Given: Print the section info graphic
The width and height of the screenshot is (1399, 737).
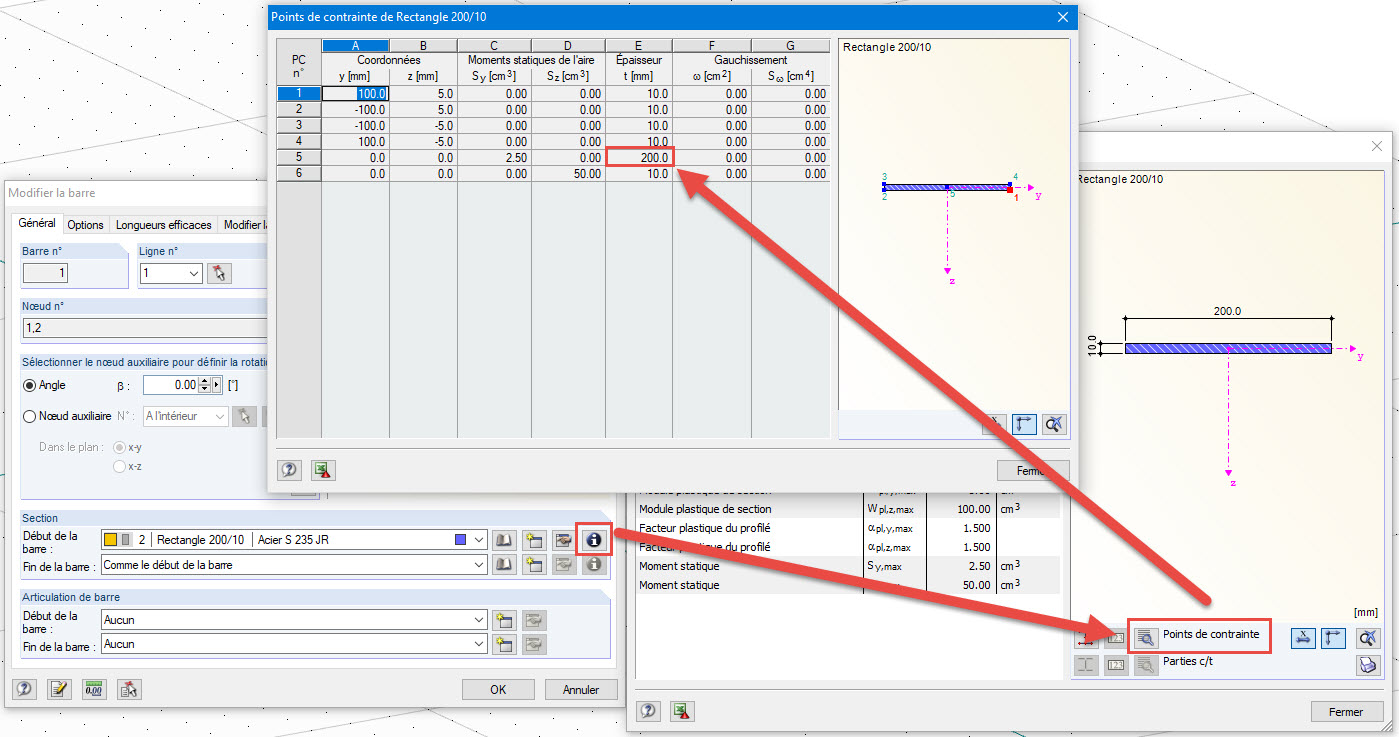Looking at the screenshot, I should 1368,665.
